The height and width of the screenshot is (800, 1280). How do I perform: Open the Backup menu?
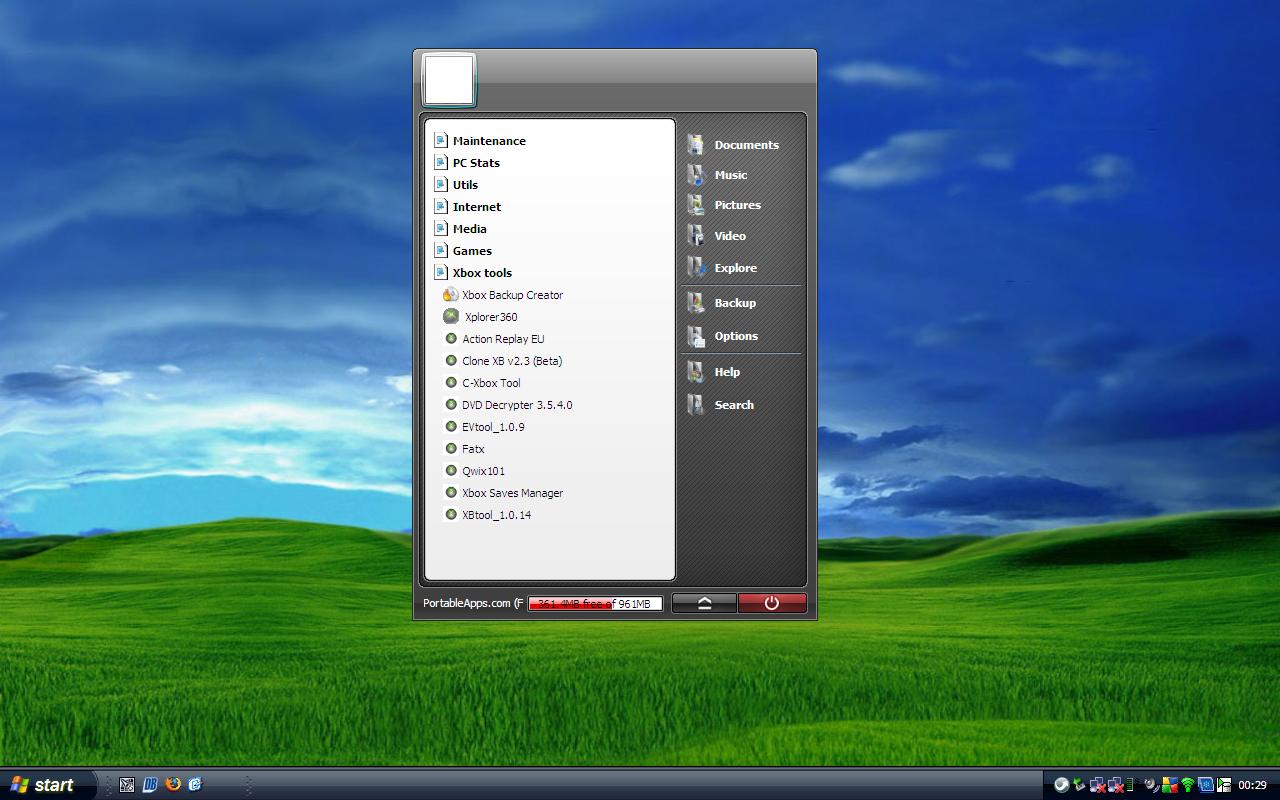click(x=734, y=303)
